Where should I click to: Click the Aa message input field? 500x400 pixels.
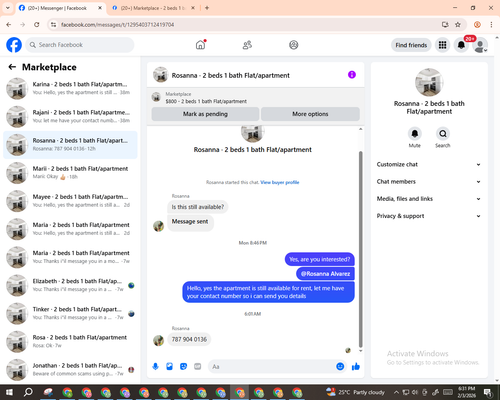point(272,367)
